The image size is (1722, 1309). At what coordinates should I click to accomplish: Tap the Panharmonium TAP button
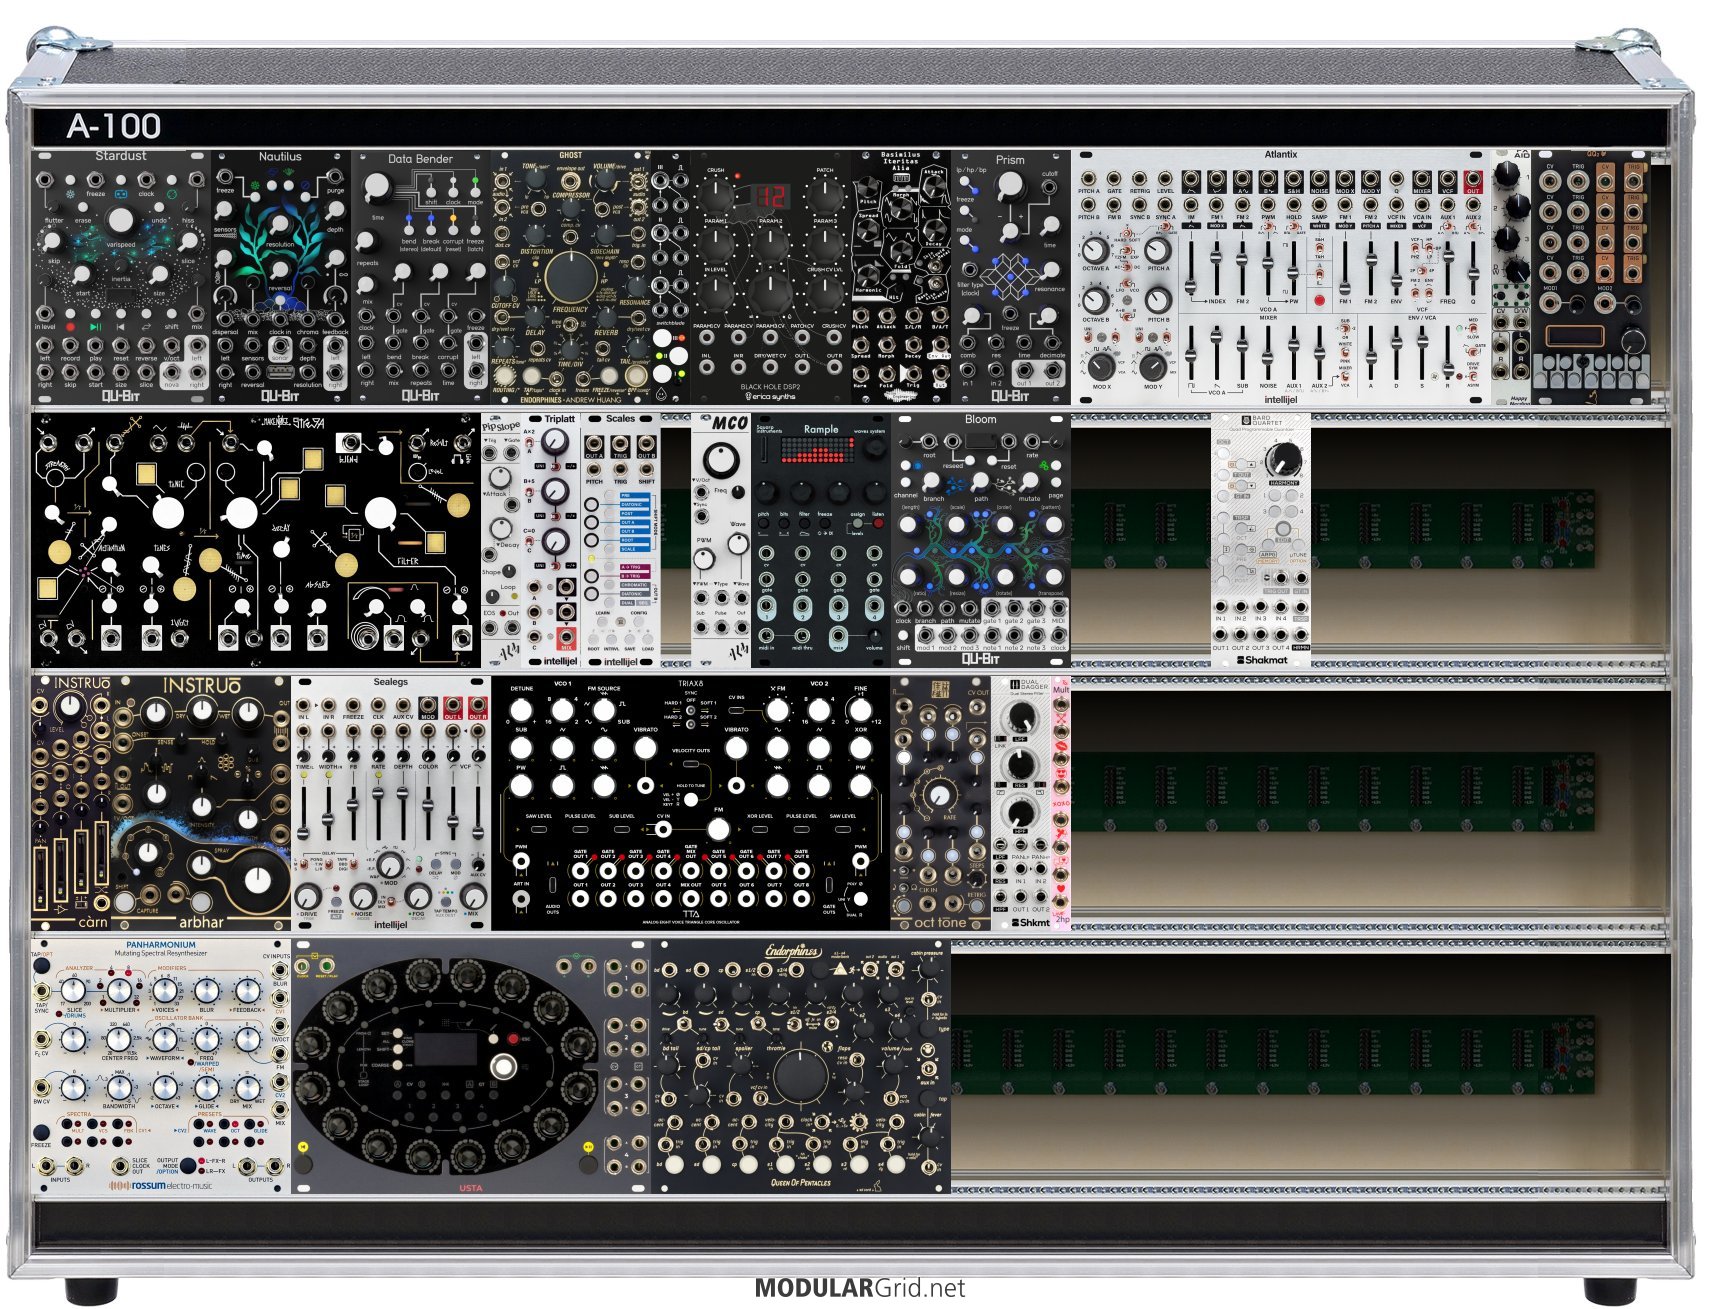pyautogui.click(x=43, y=967)
